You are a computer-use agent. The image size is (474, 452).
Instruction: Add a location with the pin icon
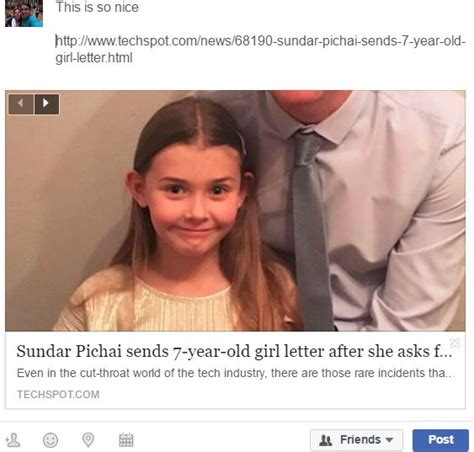pyautogui.click(x=88, y=440)
